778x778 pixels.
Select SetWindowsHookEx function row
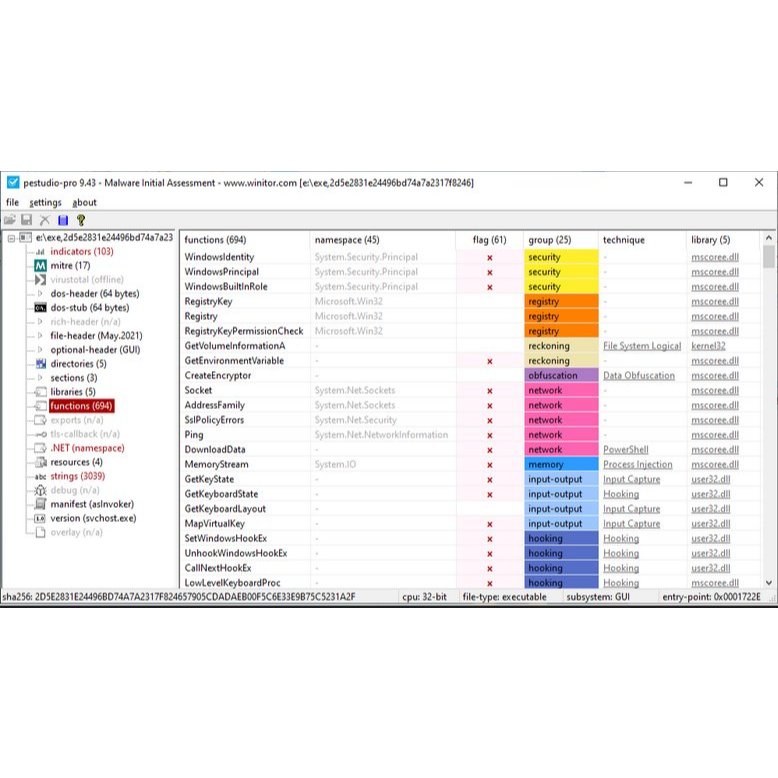[x=470, y=538]
